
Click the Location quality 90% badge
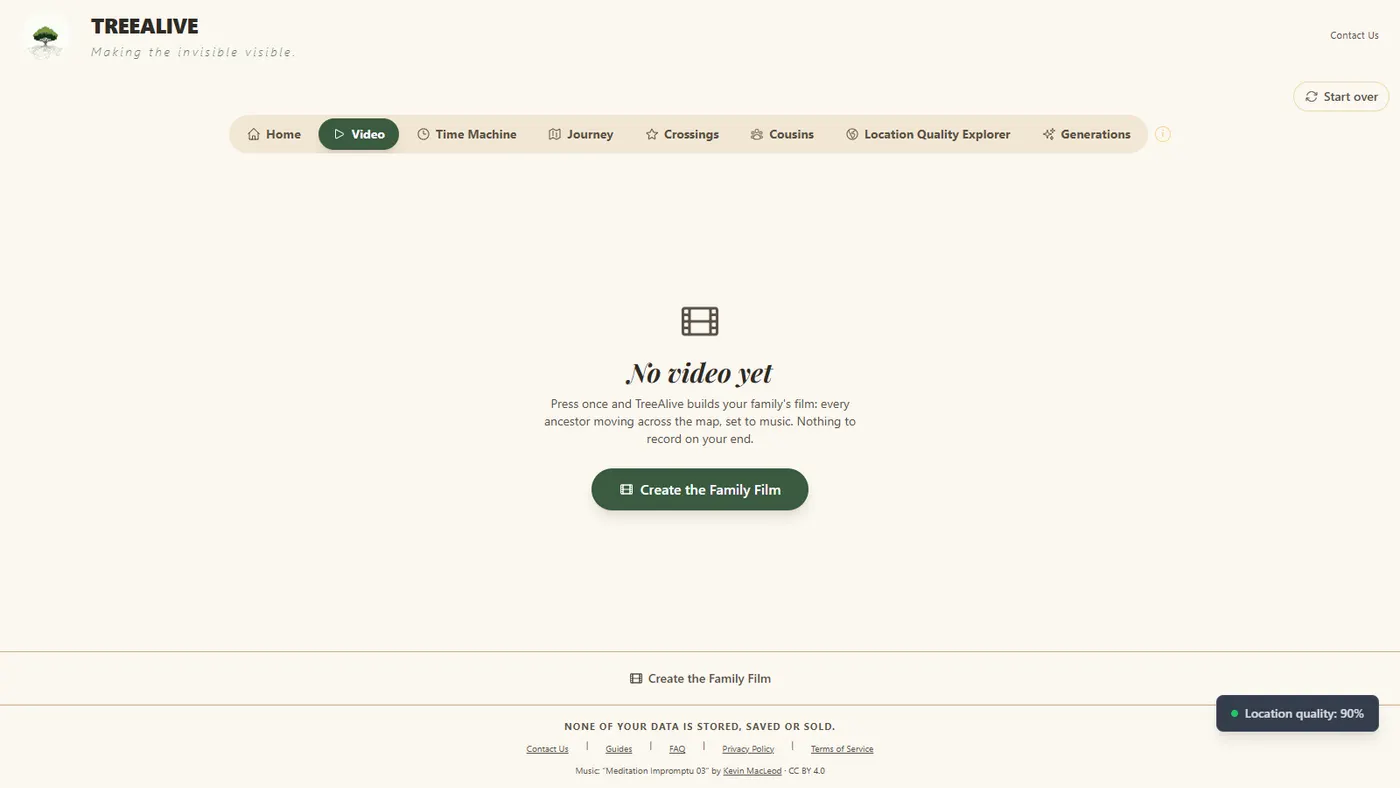point(1297,714)
